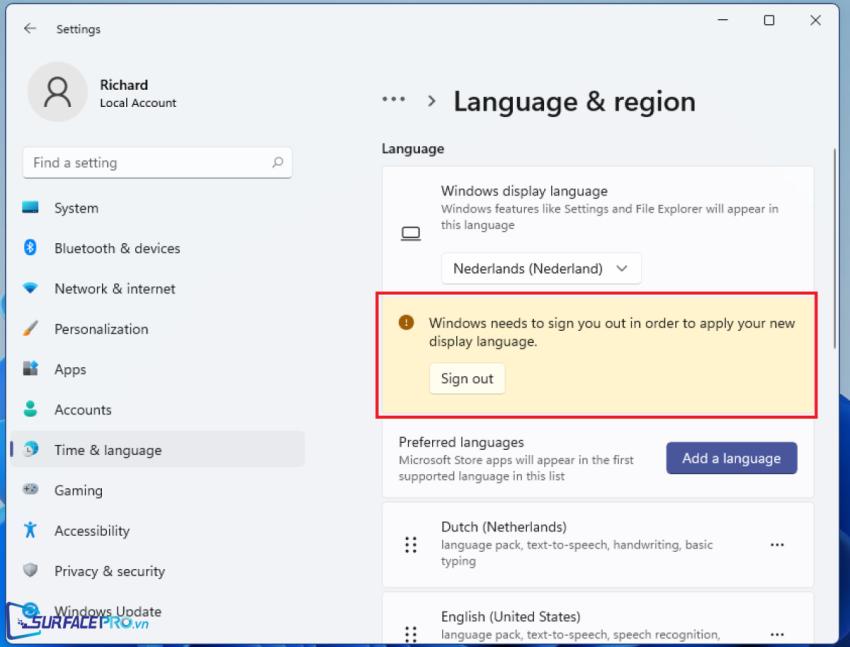The height and width of the screenshot is (647, 850).
Task: Open the Apps settings page
Action: (157, 369)
